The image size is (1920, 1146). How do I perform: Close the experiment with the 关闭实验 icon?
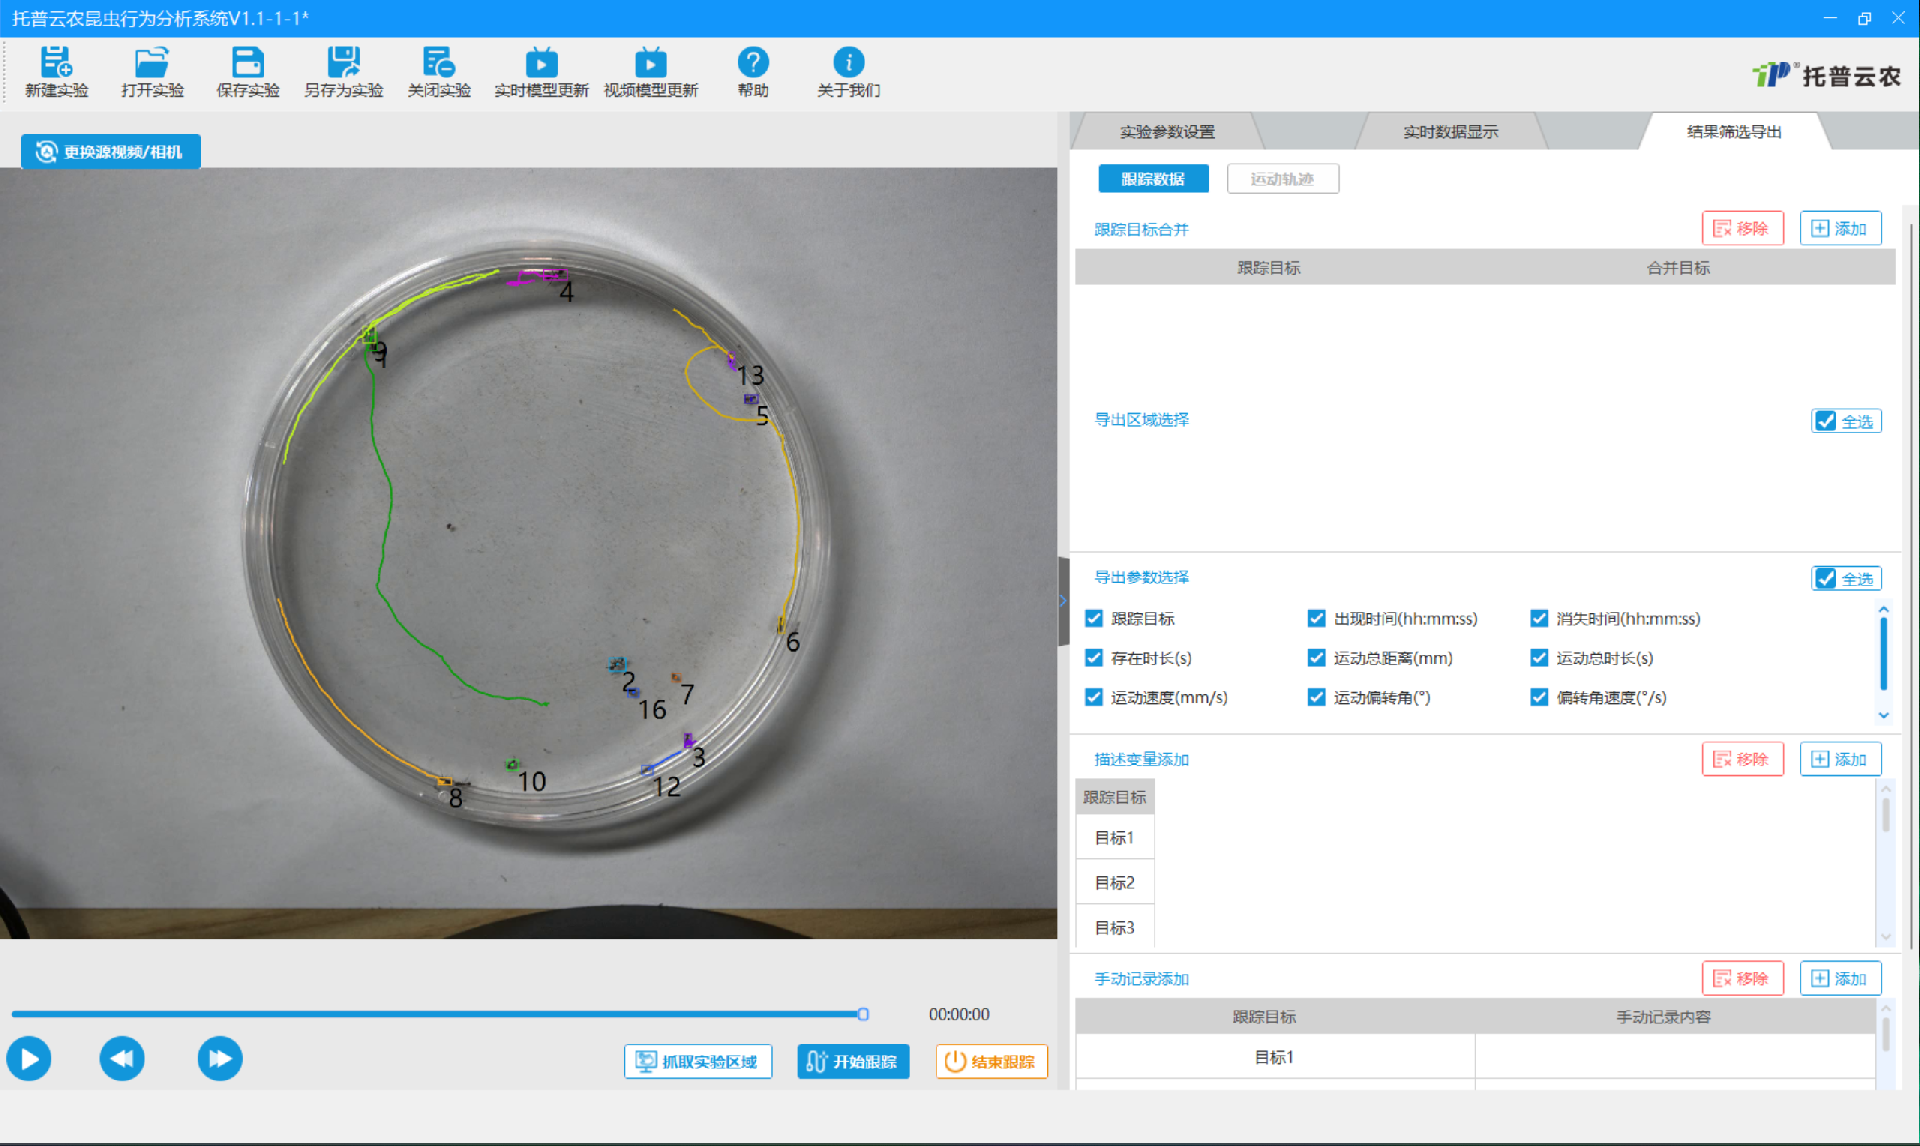click(x=438, y=63)
